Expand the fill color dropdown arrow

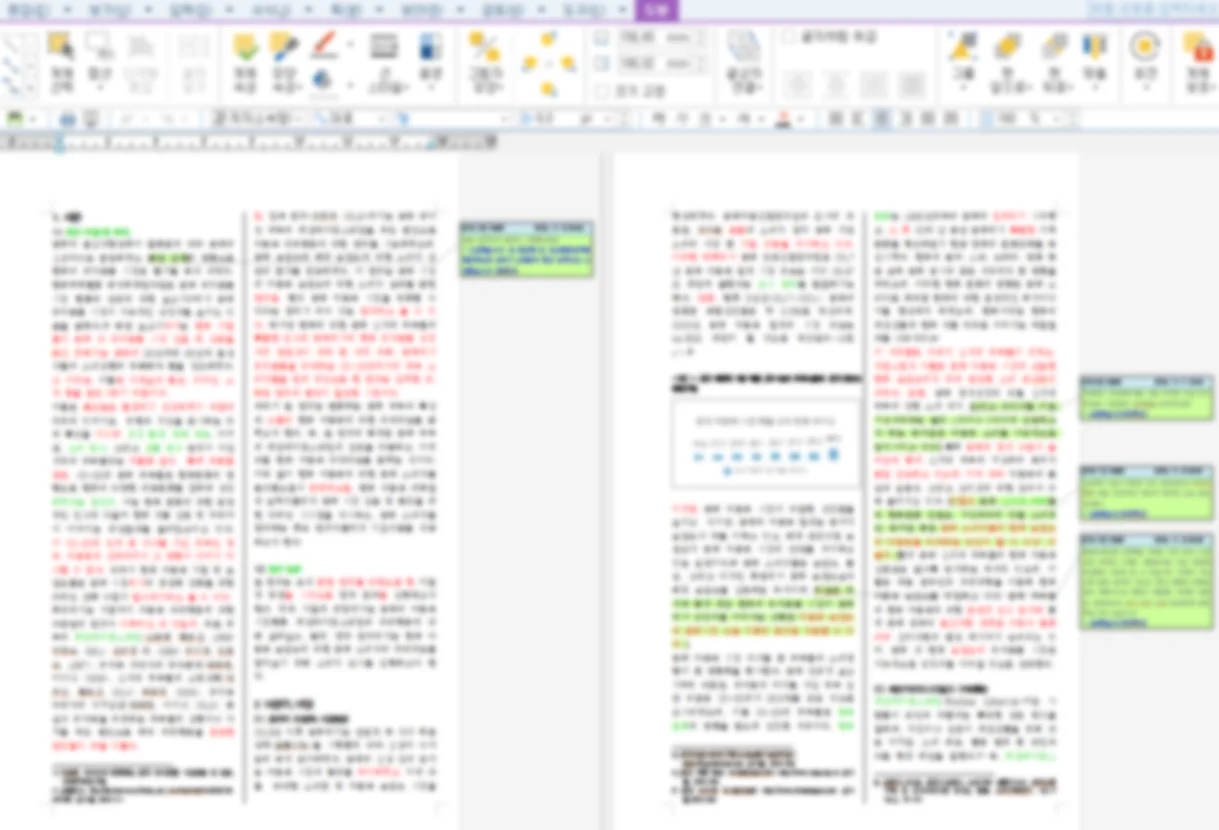(x=349, y=82)
